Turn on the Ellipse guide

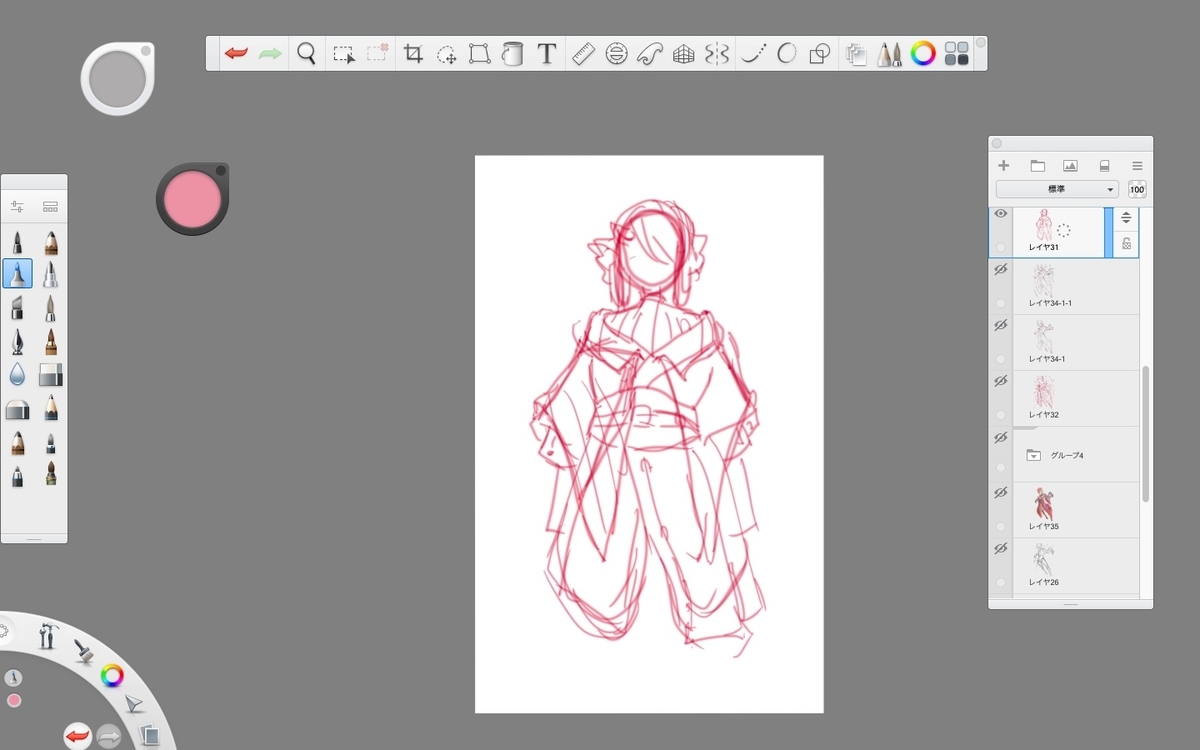(x=616, y=54)
